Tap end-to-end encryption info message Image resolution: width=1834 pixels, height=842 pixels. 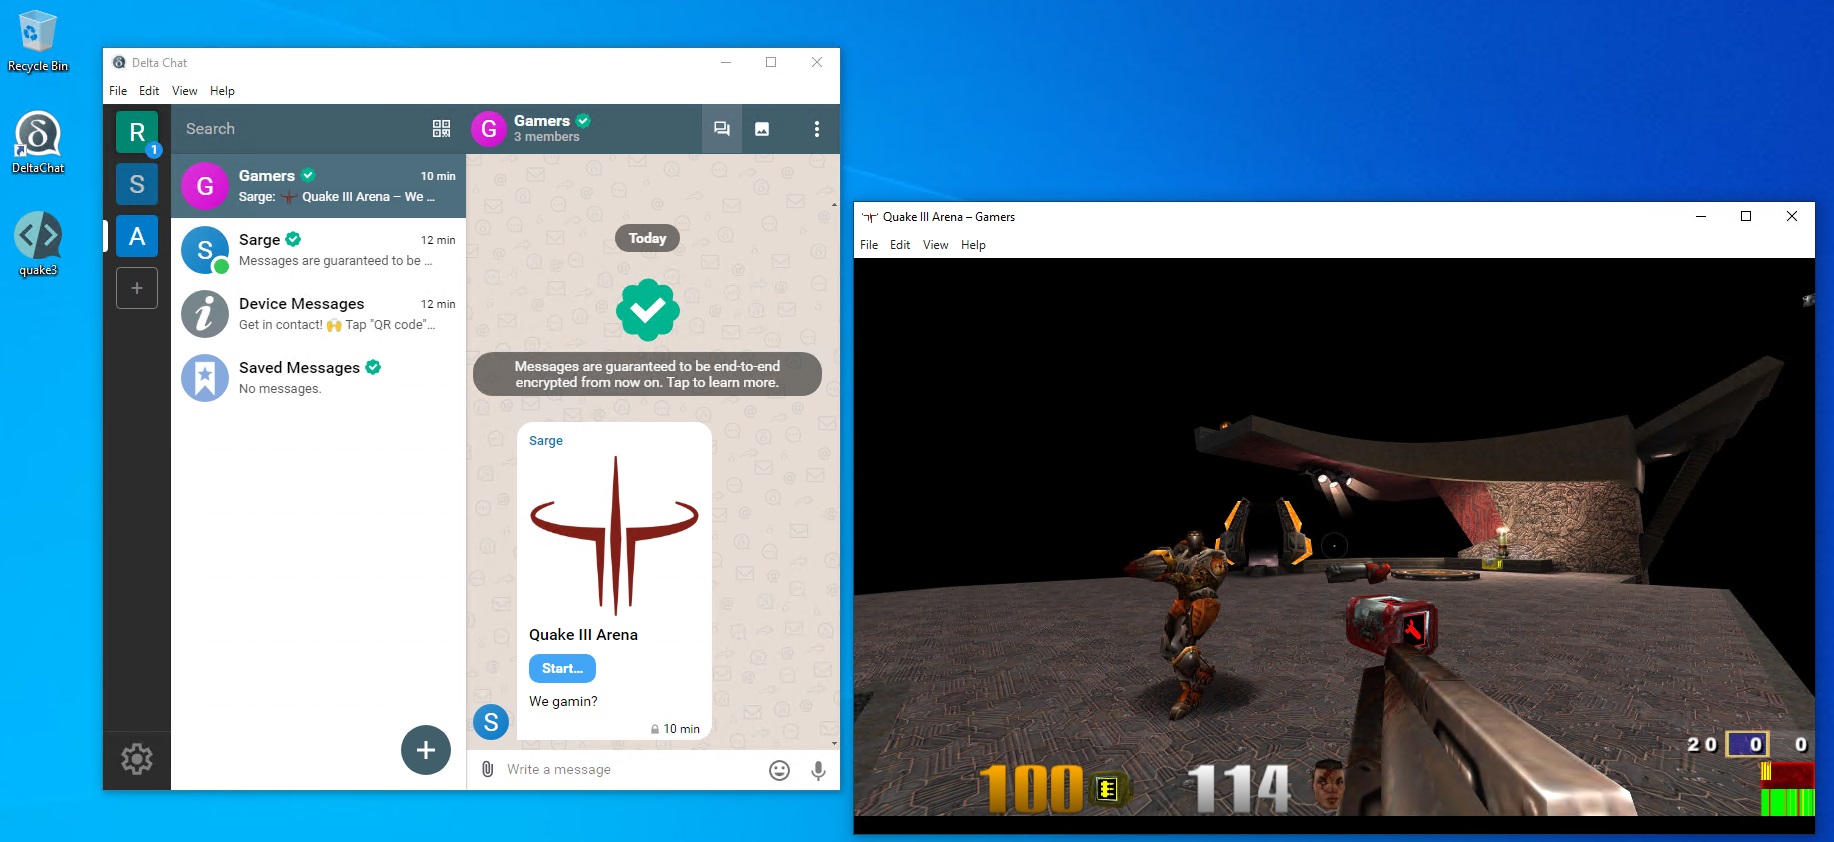[647, 374]
